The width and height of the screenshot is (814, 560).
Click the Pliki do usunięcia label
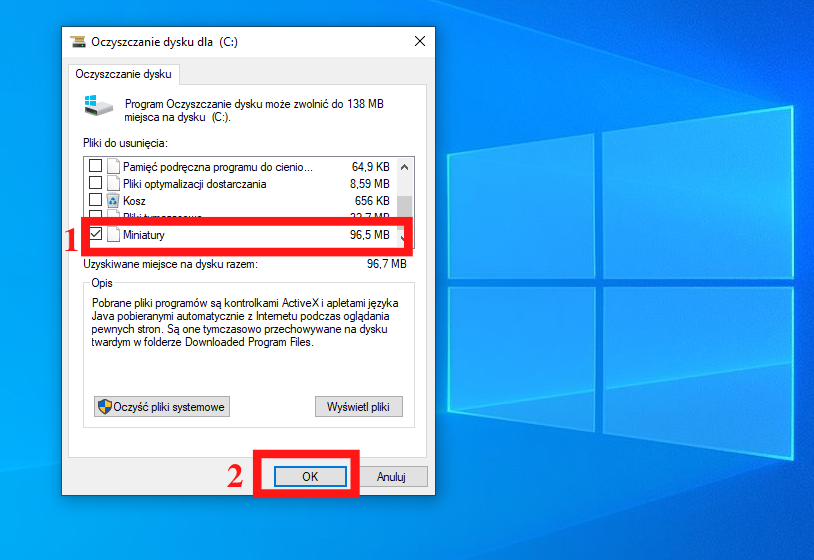point(125,143)
